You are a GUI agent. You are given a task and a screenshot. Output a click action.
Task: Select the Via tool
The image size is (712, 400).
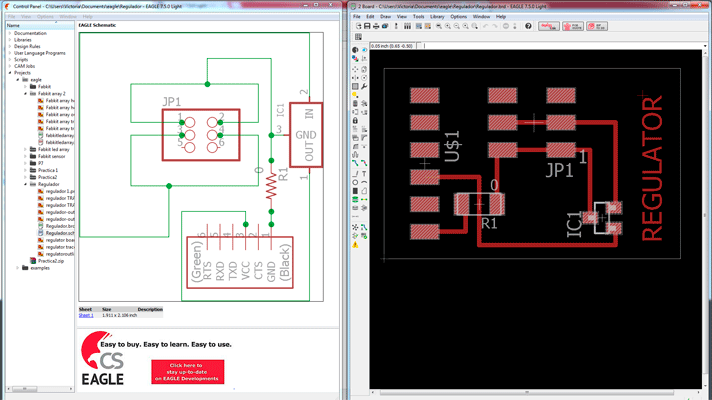(355, 199)
